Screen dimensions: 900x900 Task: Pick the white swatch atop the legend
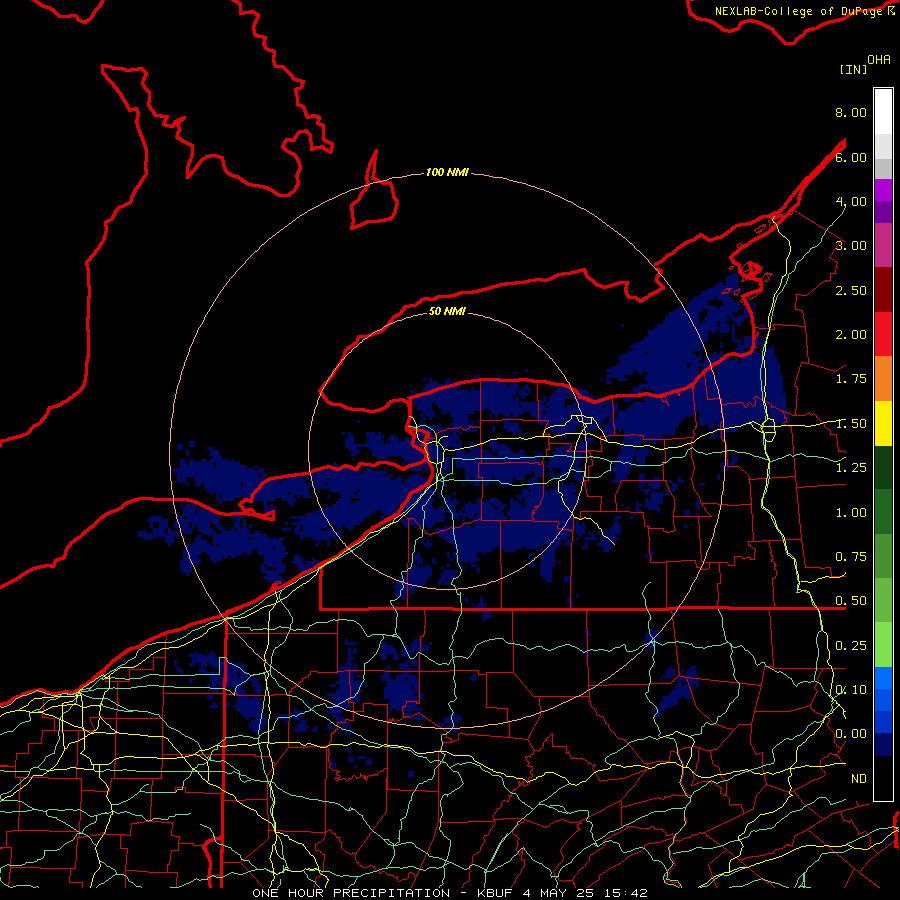click(x=883, y=112)
